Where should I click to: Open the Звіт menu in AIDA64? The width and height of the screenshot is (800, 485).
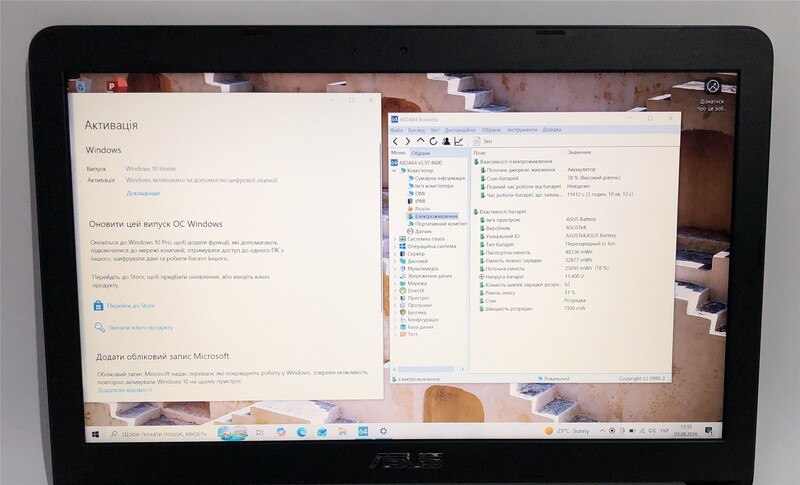pyautogui.click(x=435, y=130)
